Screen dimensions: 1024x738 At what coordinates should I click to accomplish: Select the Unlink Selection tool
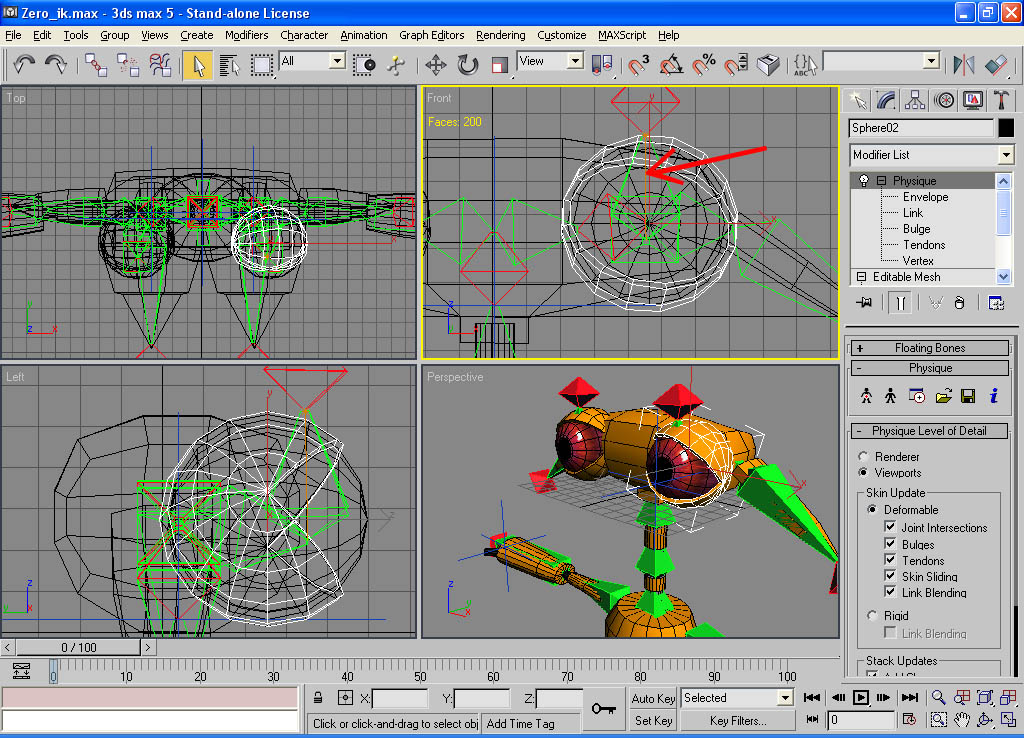[128, 65]
